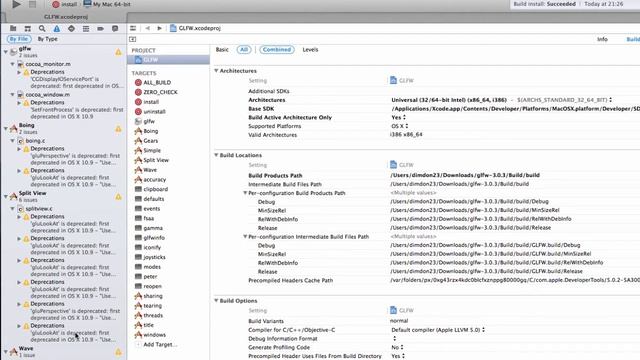The width and height of the screenshot is (640, 360).
Task: Click the Wave group warning icon
Action: pos(118,351)
